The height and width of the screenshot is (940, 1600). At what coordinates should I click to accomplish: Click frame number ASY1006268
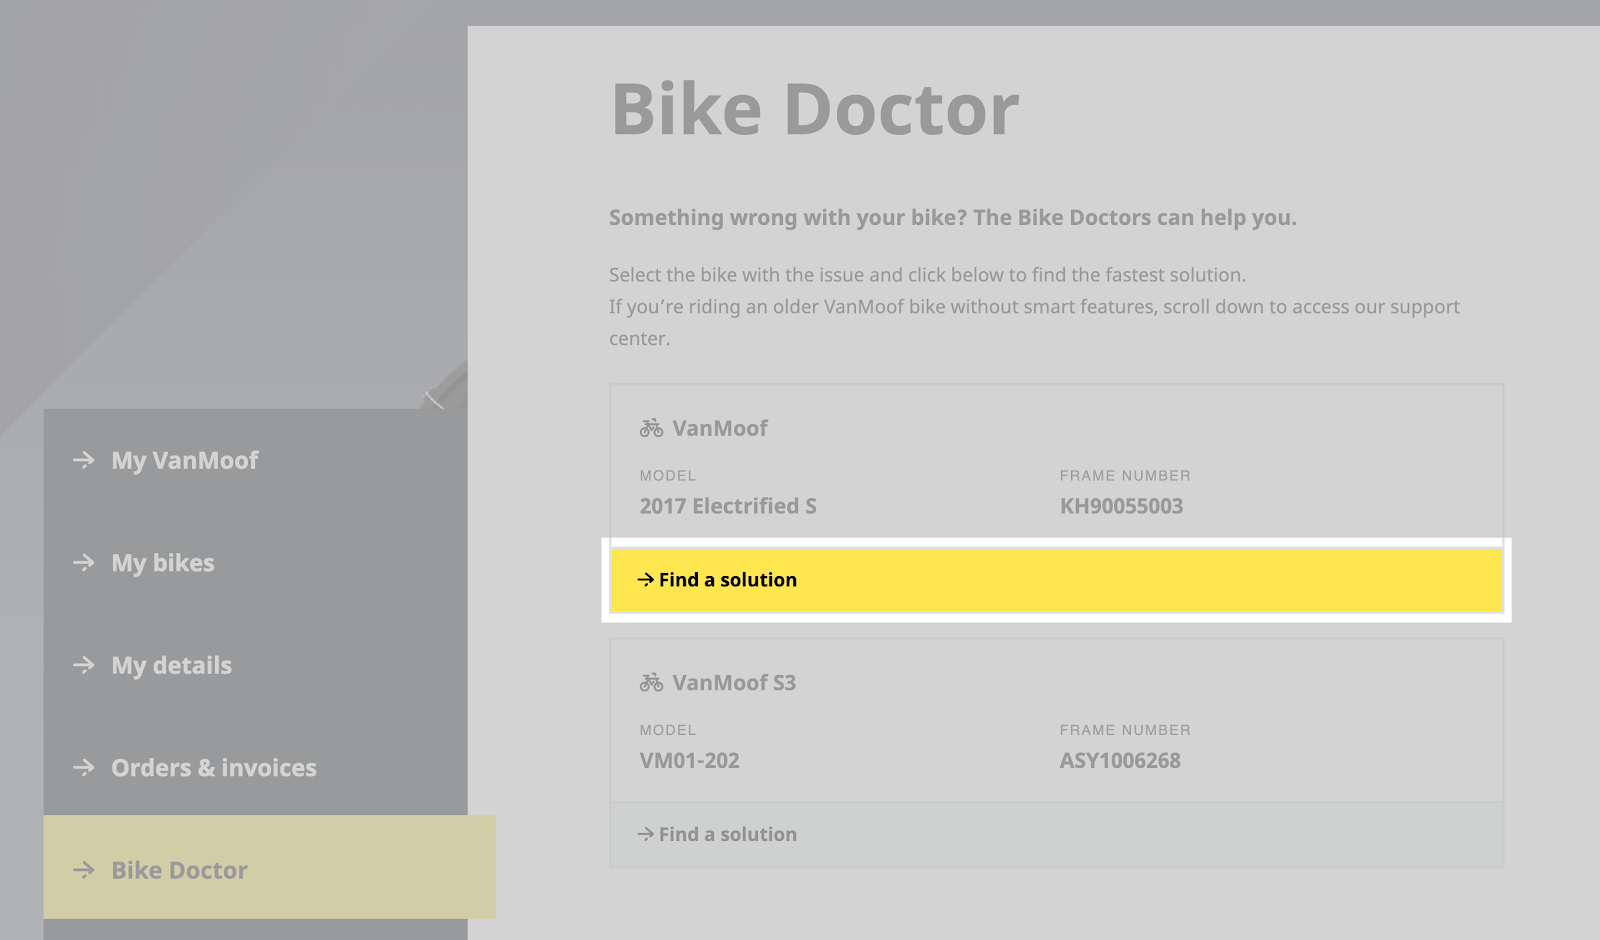[x=1120, y=761]
